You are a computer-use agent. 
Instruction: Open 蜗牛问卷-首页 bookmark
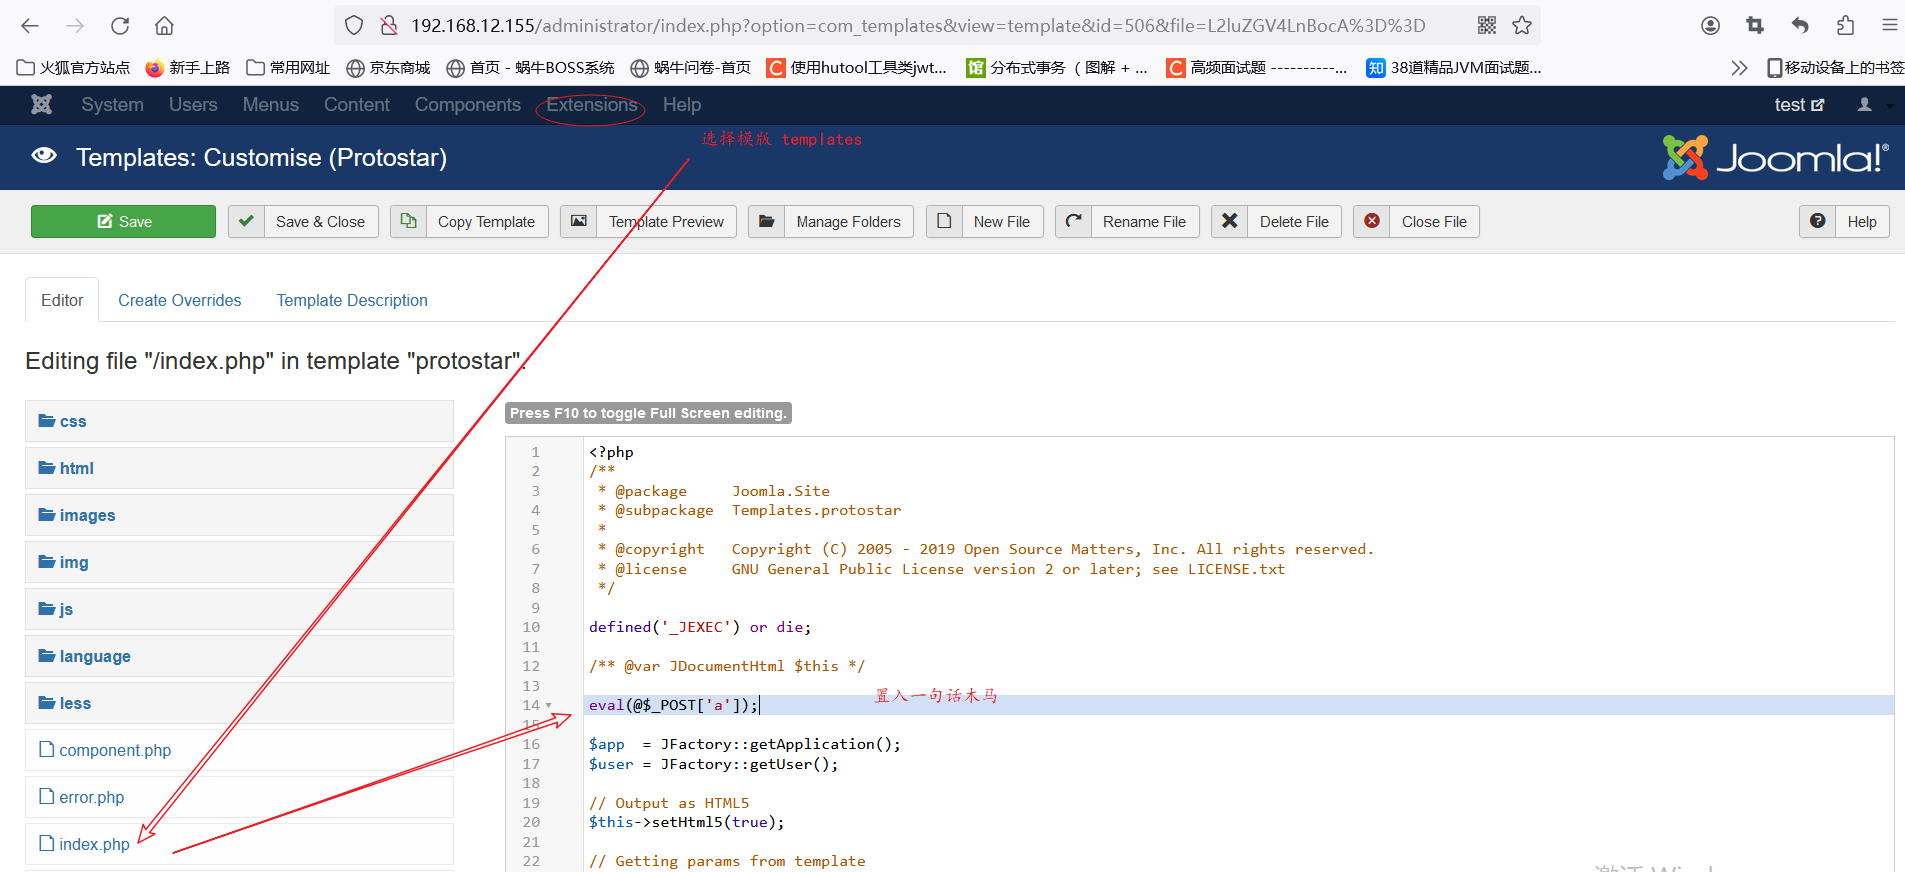pyautogui.click(x=691, y=68)
